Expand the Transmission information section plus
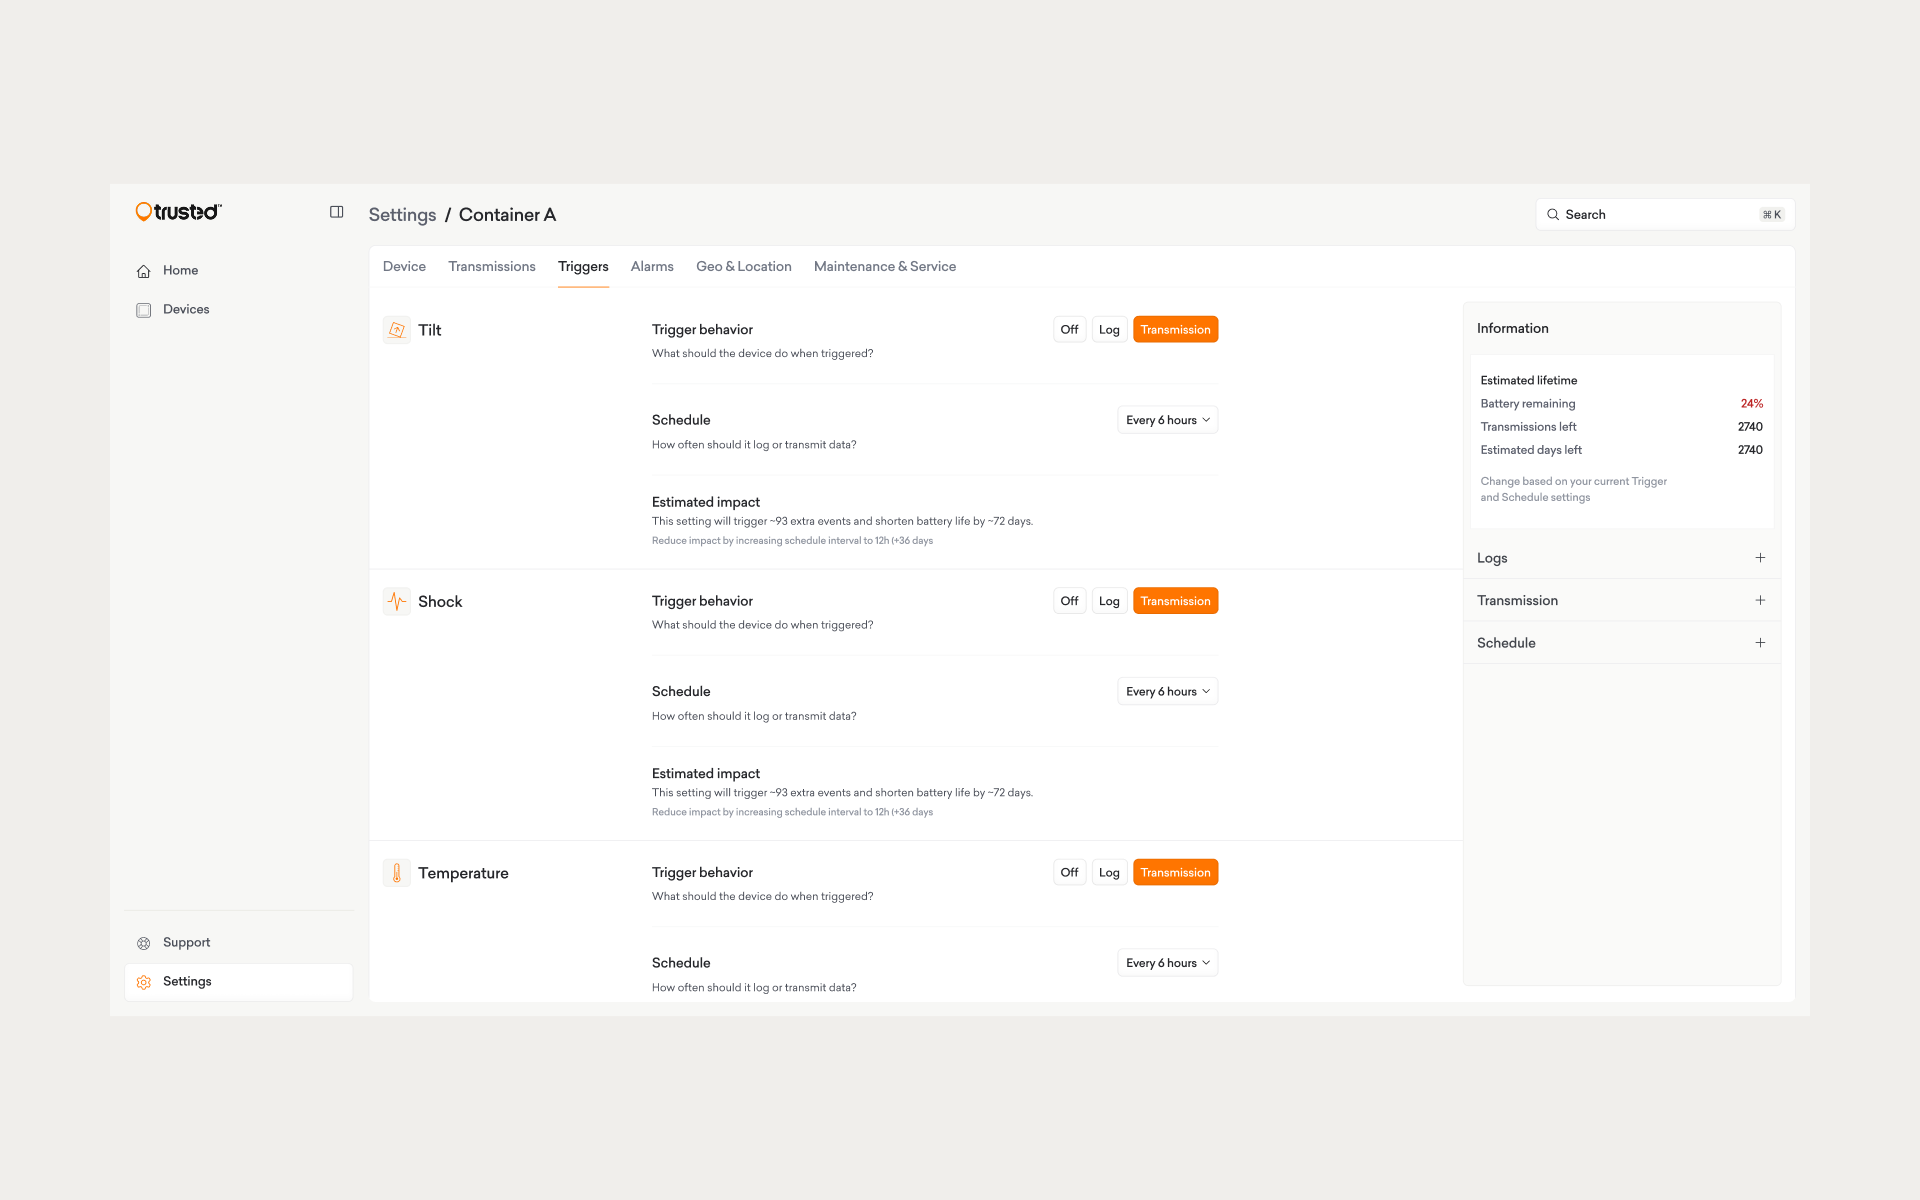 coord(1760,600)
